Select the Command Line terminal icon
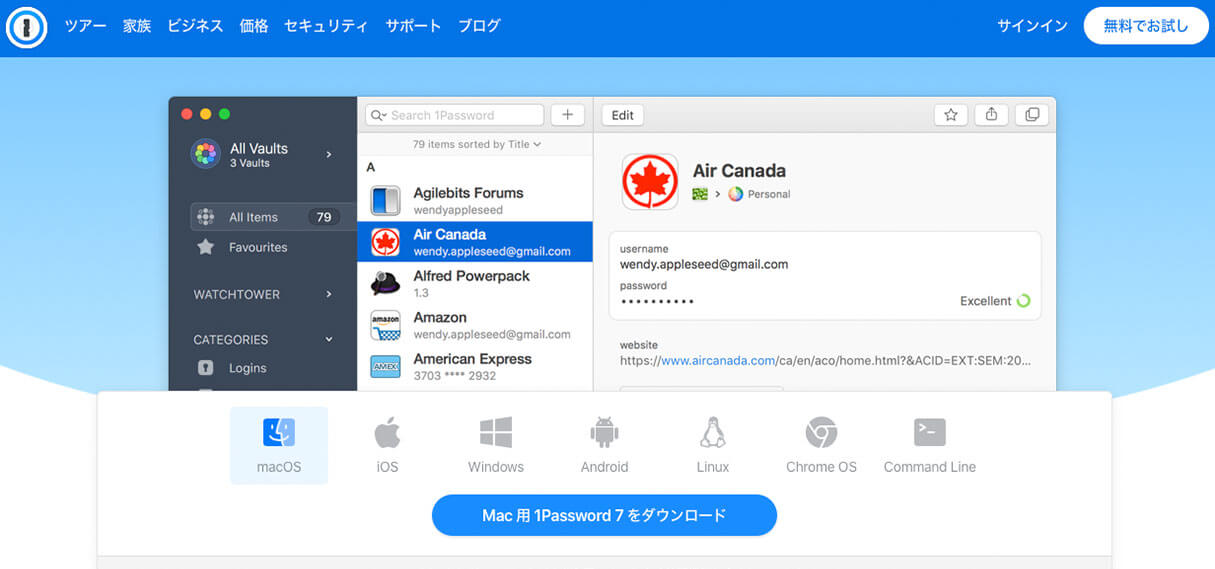 [930, 432]
